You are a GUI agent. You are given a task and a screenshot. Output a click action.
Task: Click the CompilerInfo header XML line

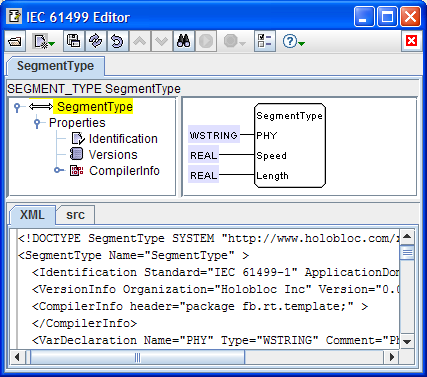(x=200, y=306)
